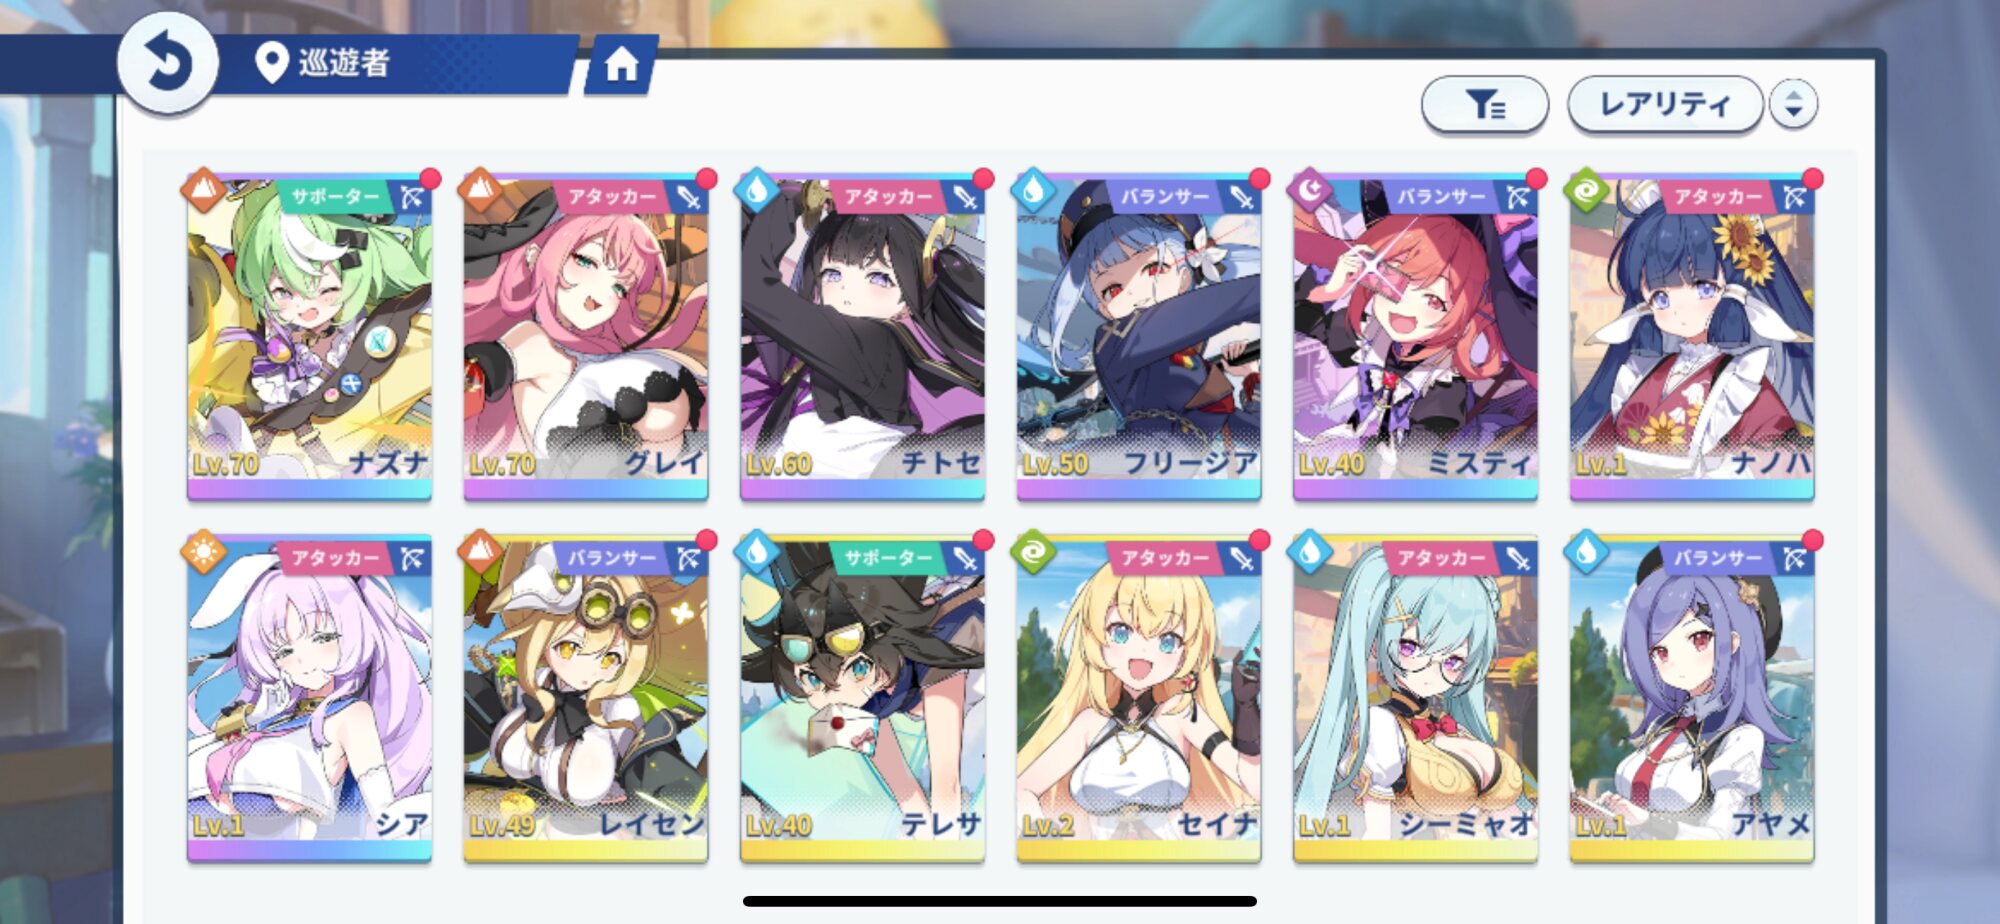Screen dimensions: 2000x924
Task: Click red notification dot on シーミャオ card
Action: (x=1536, y=540)
